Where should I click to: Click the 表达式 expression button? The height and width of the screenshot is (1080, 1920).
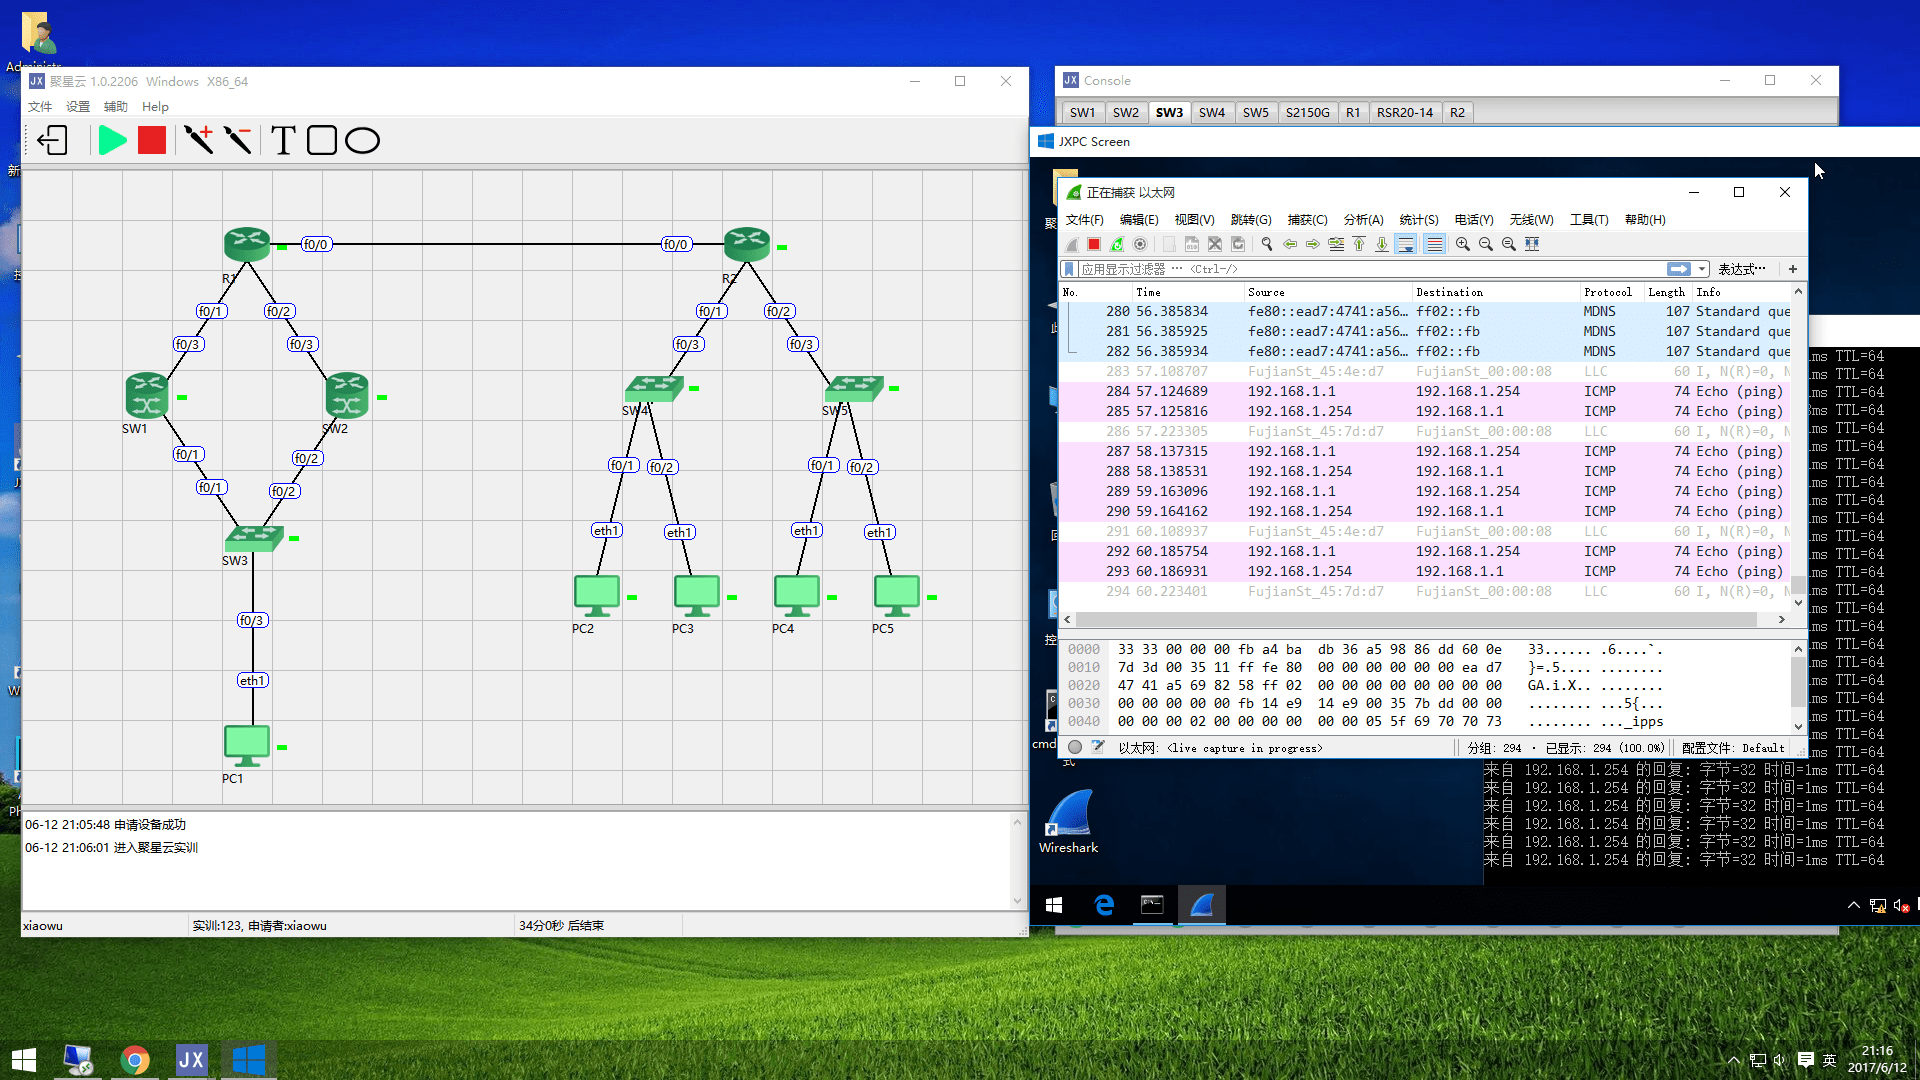tap(1742, 269)
